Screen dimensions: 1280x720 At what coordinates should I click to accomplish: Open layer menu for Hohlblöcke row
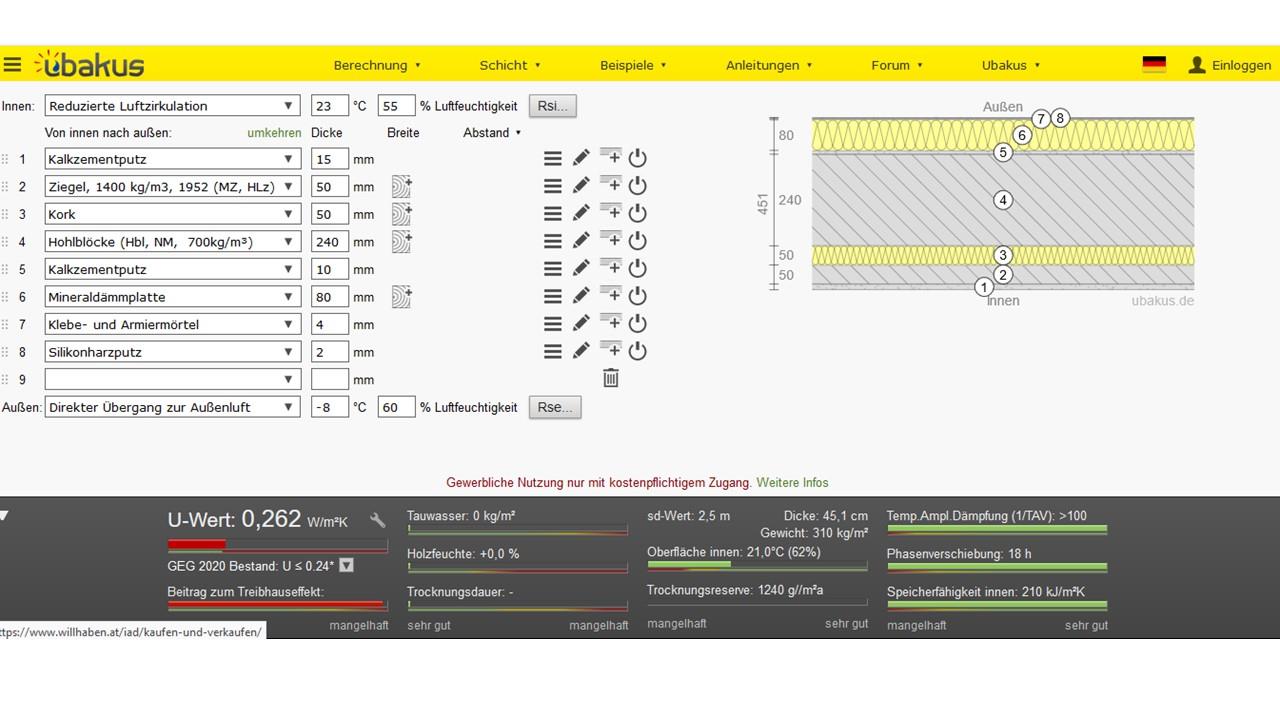point(552,241)
